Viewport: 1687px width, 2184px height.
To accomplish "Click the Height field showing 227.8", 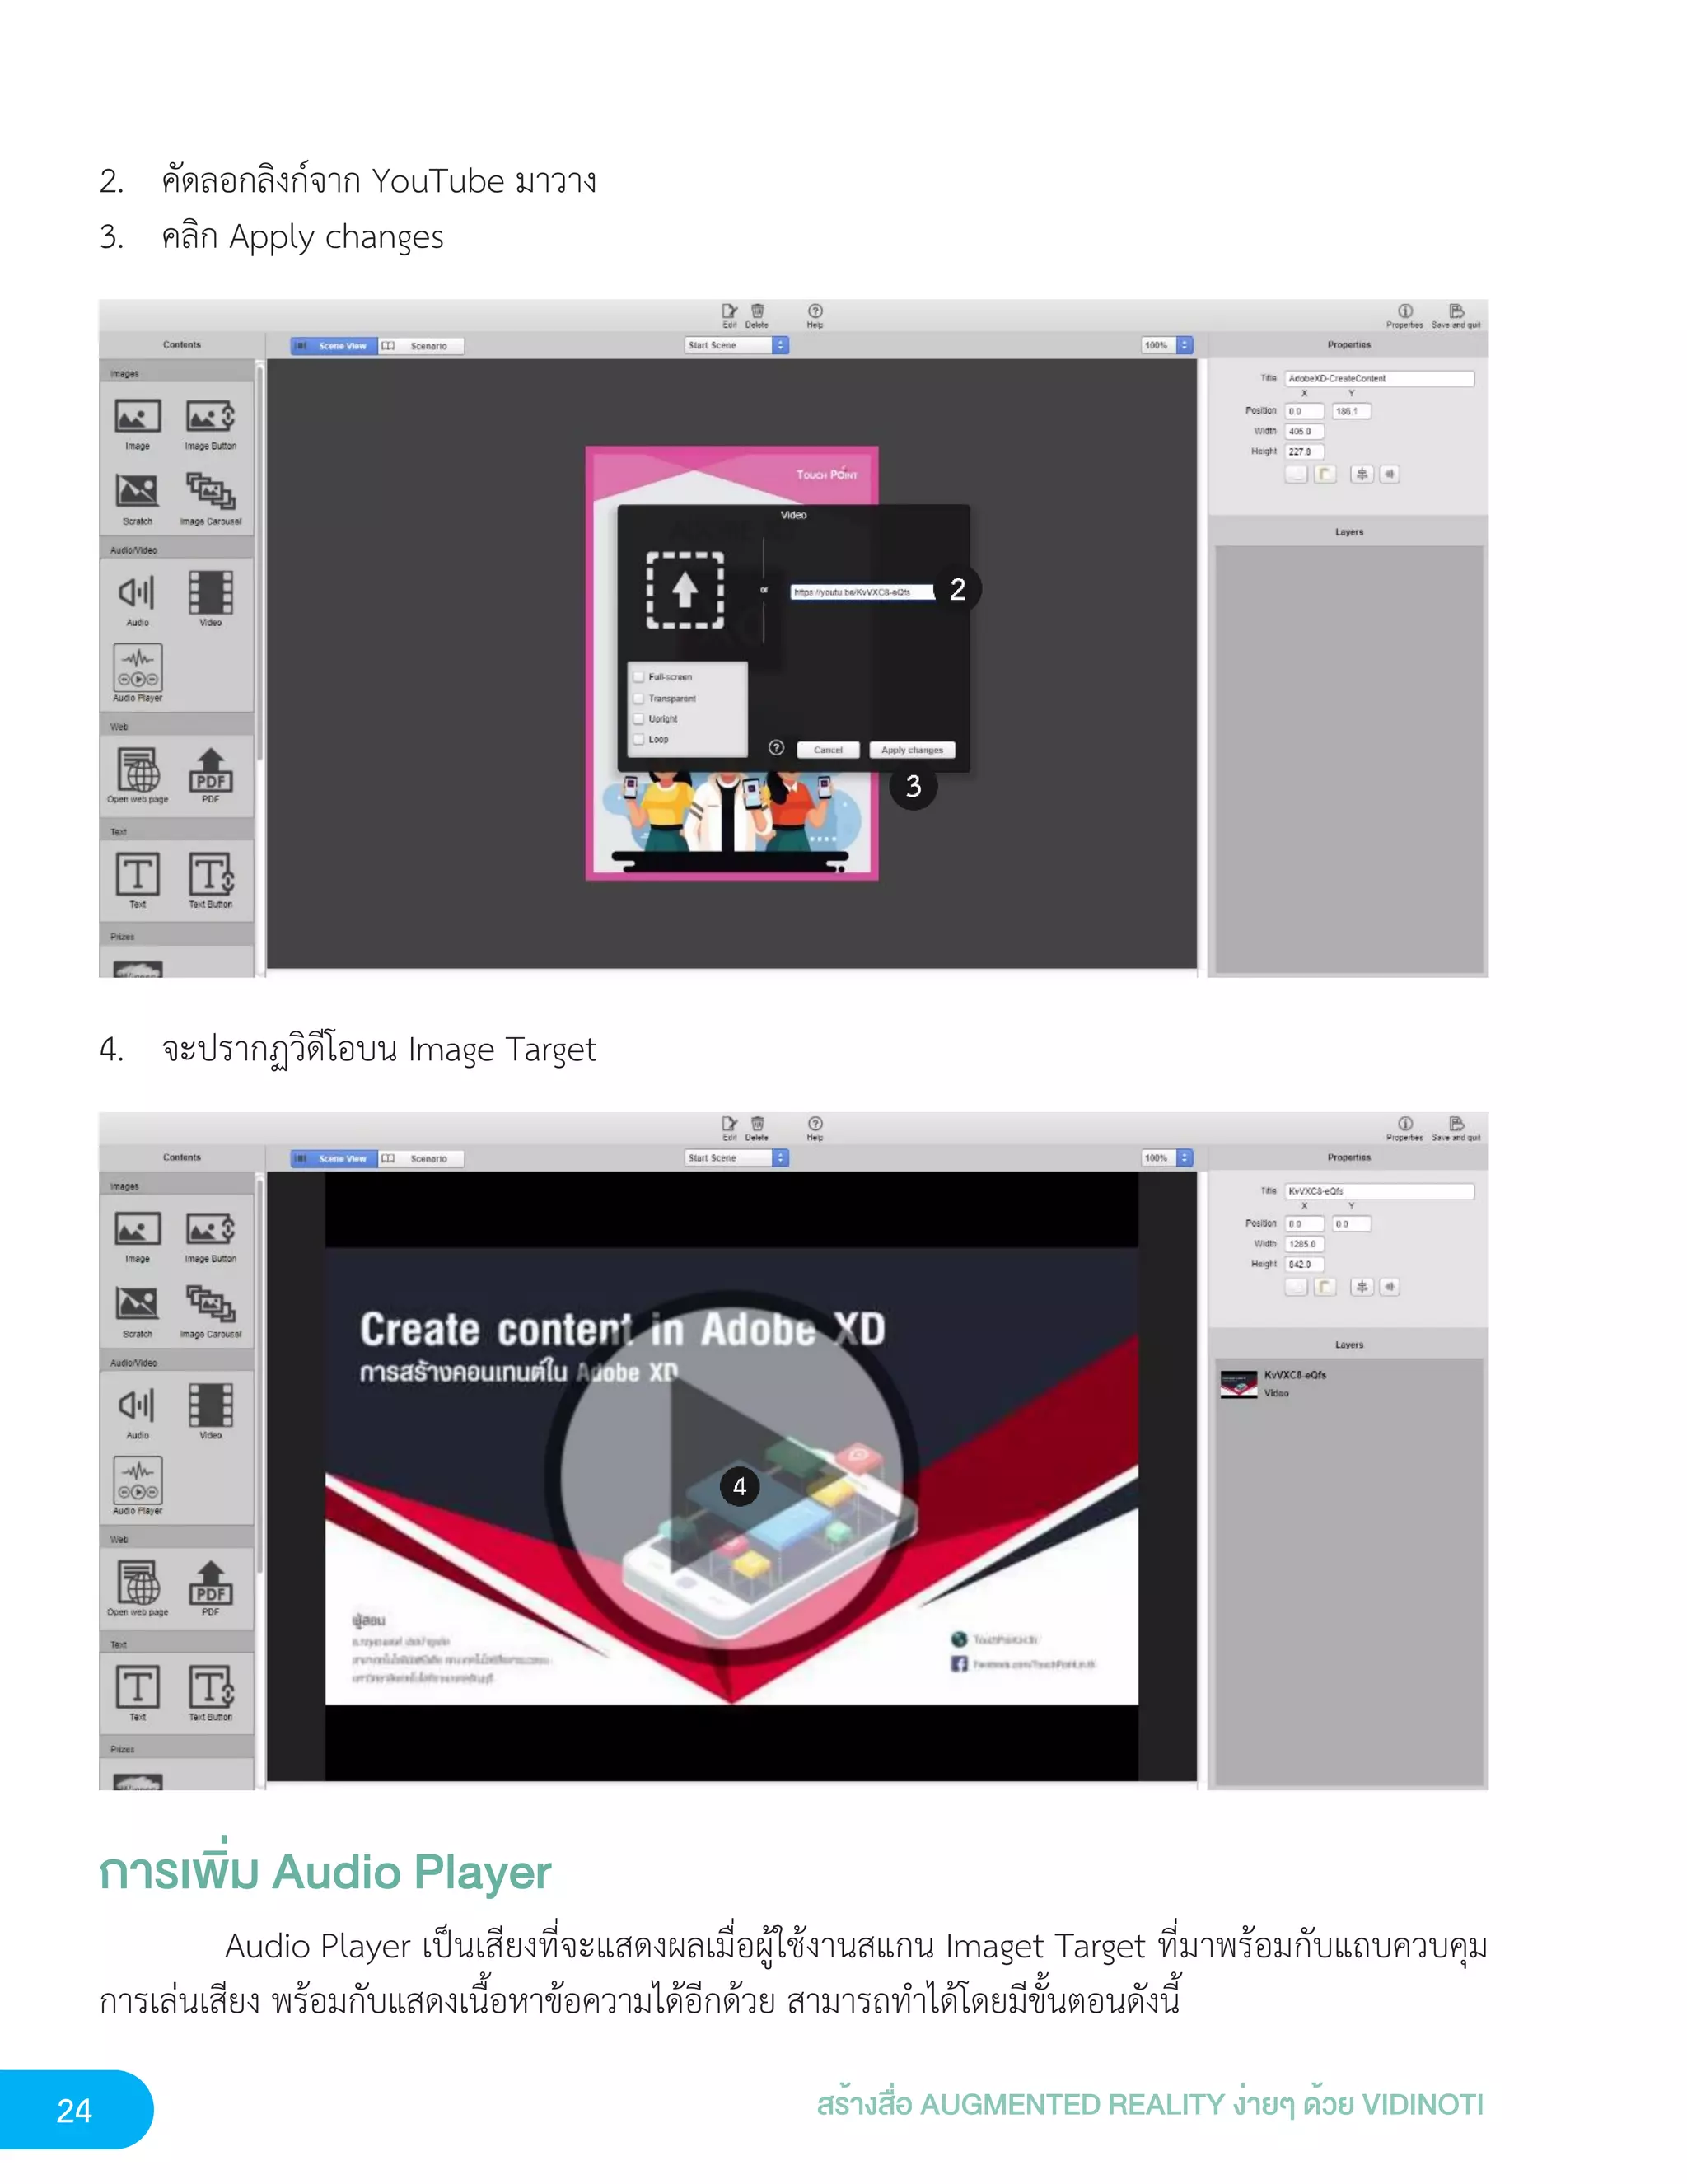I will coord(1304,452).
